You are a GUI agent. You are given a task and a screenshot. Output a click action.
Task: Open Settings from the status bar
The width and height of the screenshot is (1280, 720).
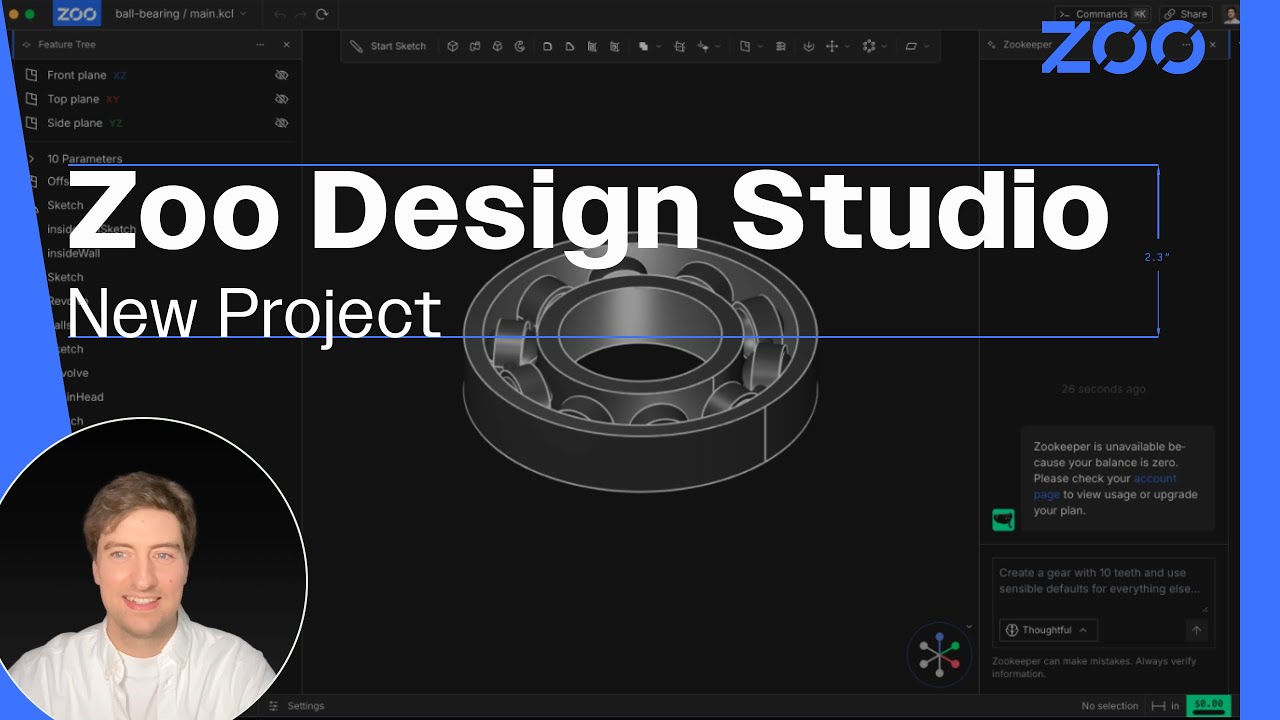pos(297,706)
